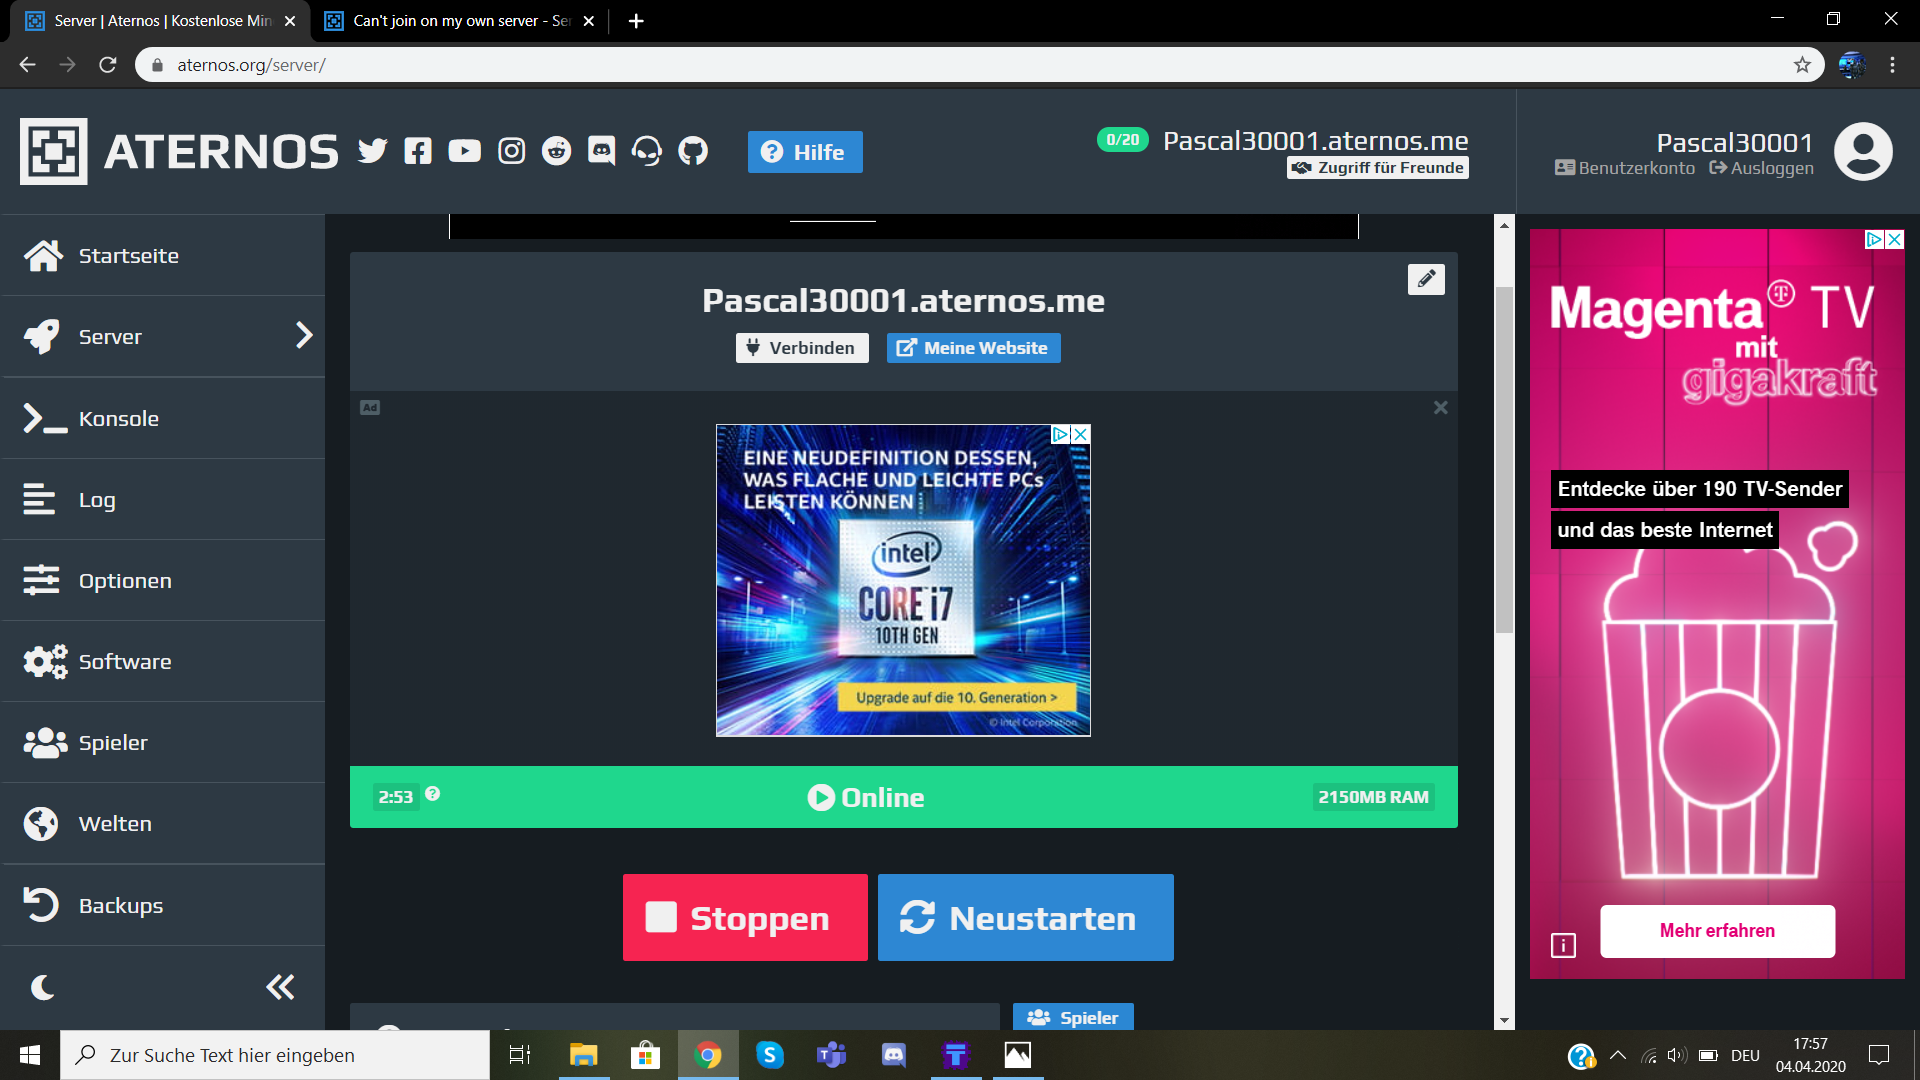Click Ausloggen to log out
Image resolution: width=1920 pixels, height=1080 pixels.
coord(1761,168)
